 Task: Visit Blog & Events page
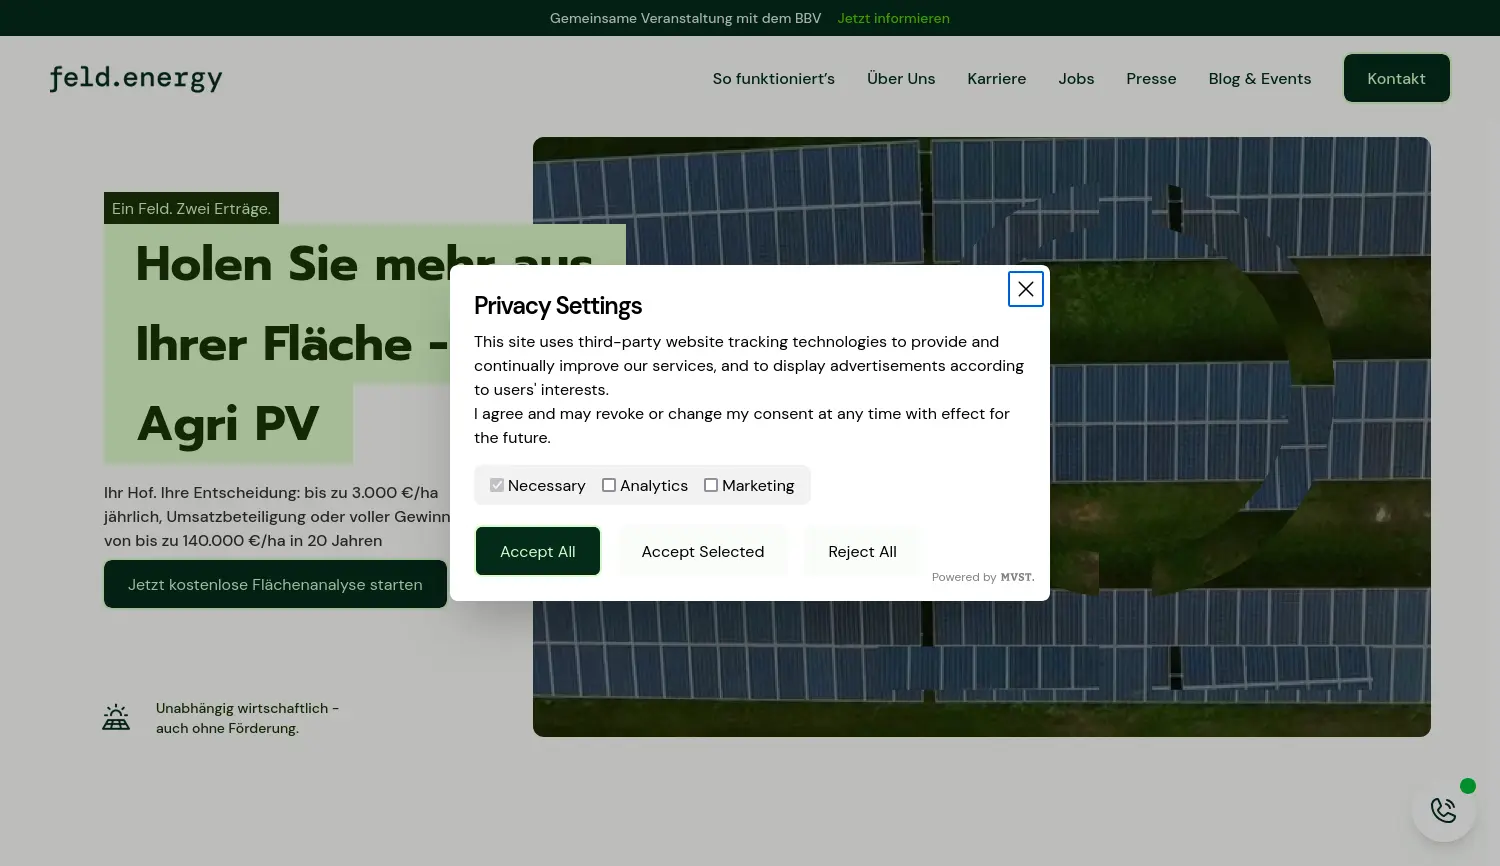click(1259, 78)
